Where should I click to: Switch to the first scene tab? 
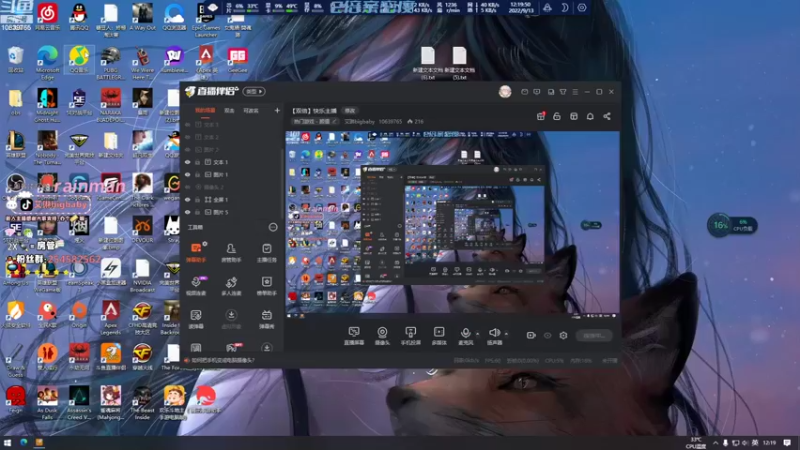click(205, 110)
